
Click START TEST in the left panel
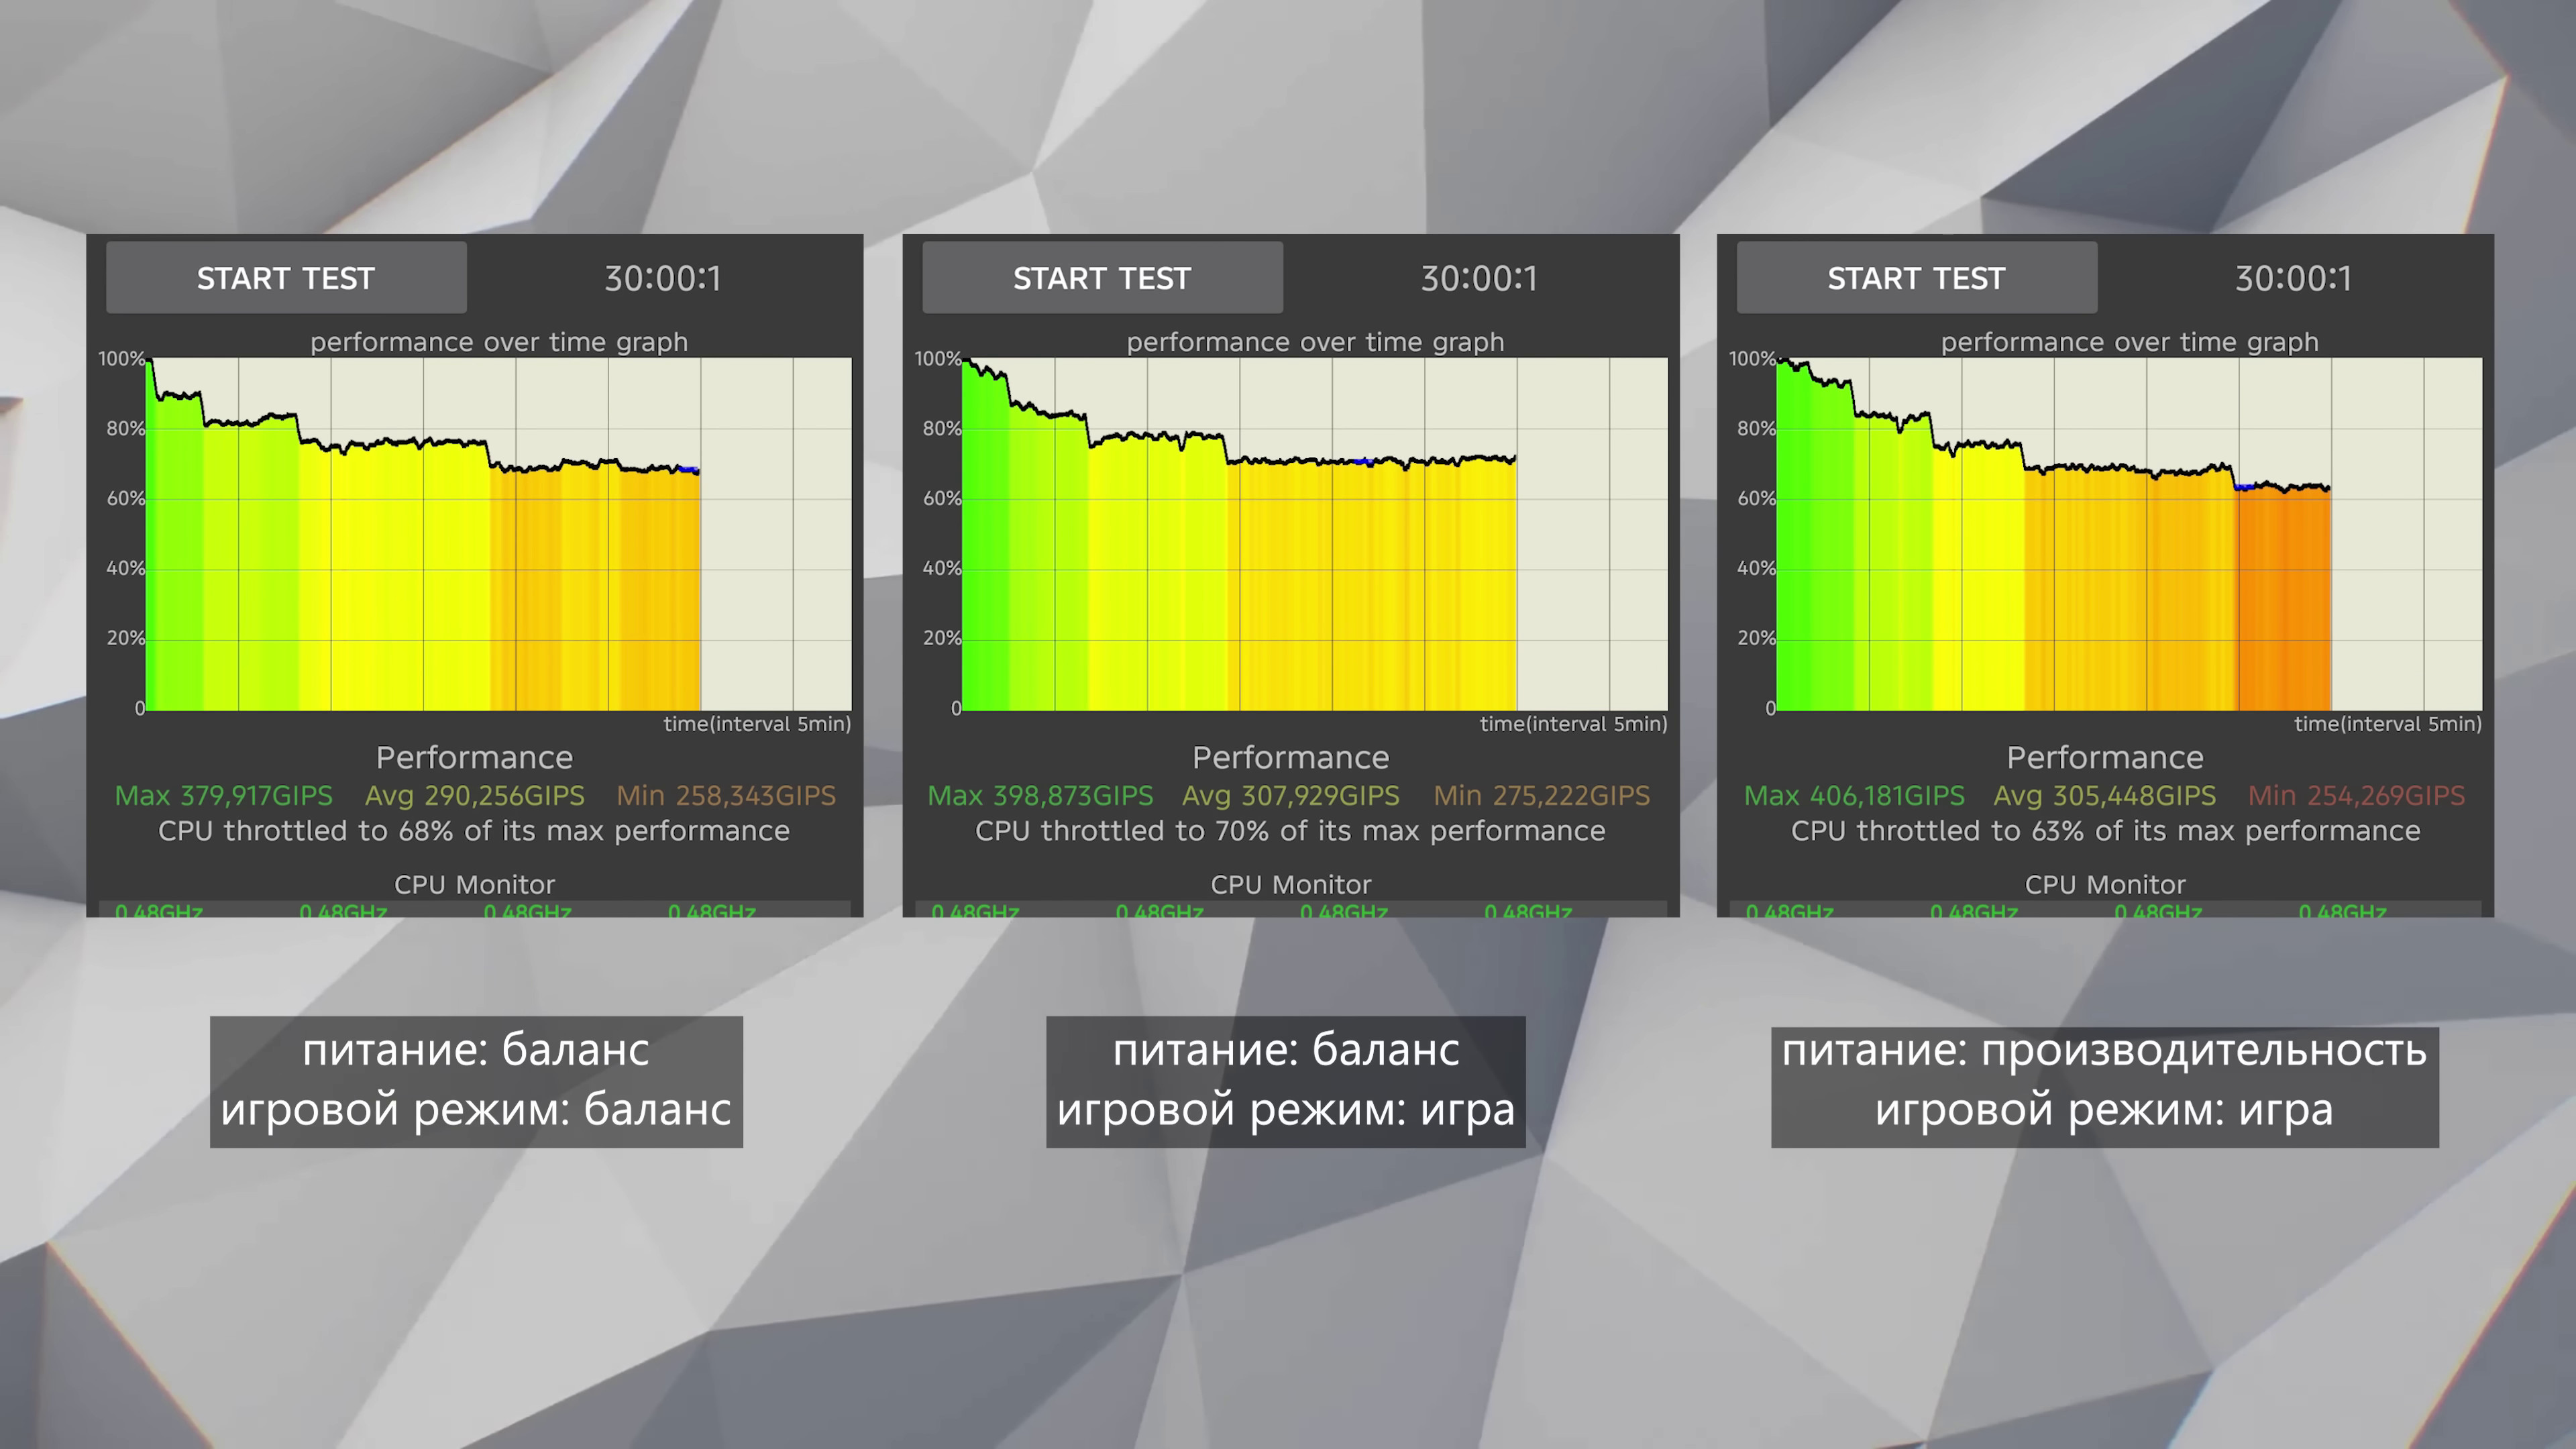coord(286,278)
